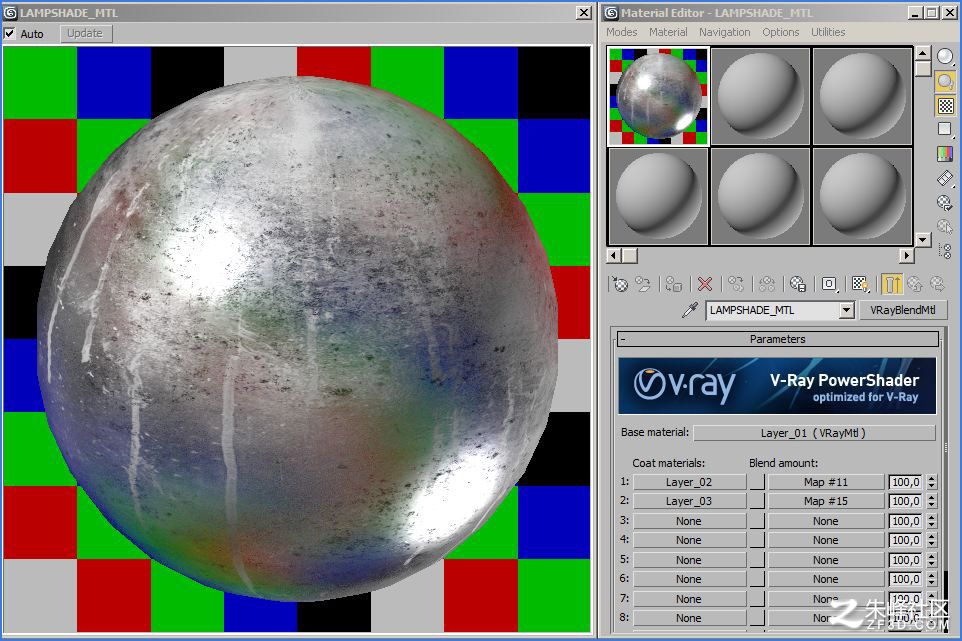Open base material Layer_01 (VRayMtl)
962x641 pixels.
pos(814,433)
